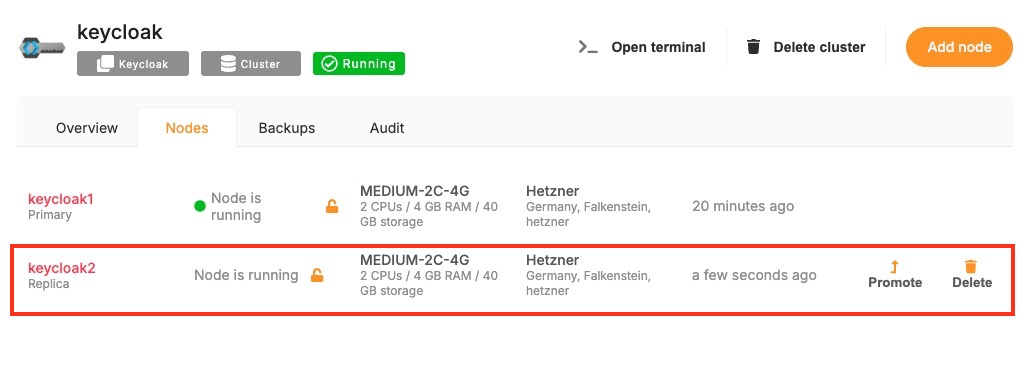Click the unlock padlock icon for keycloak2
The height and width of the screenshot is (369, 1031).
[x=317, y=275]
